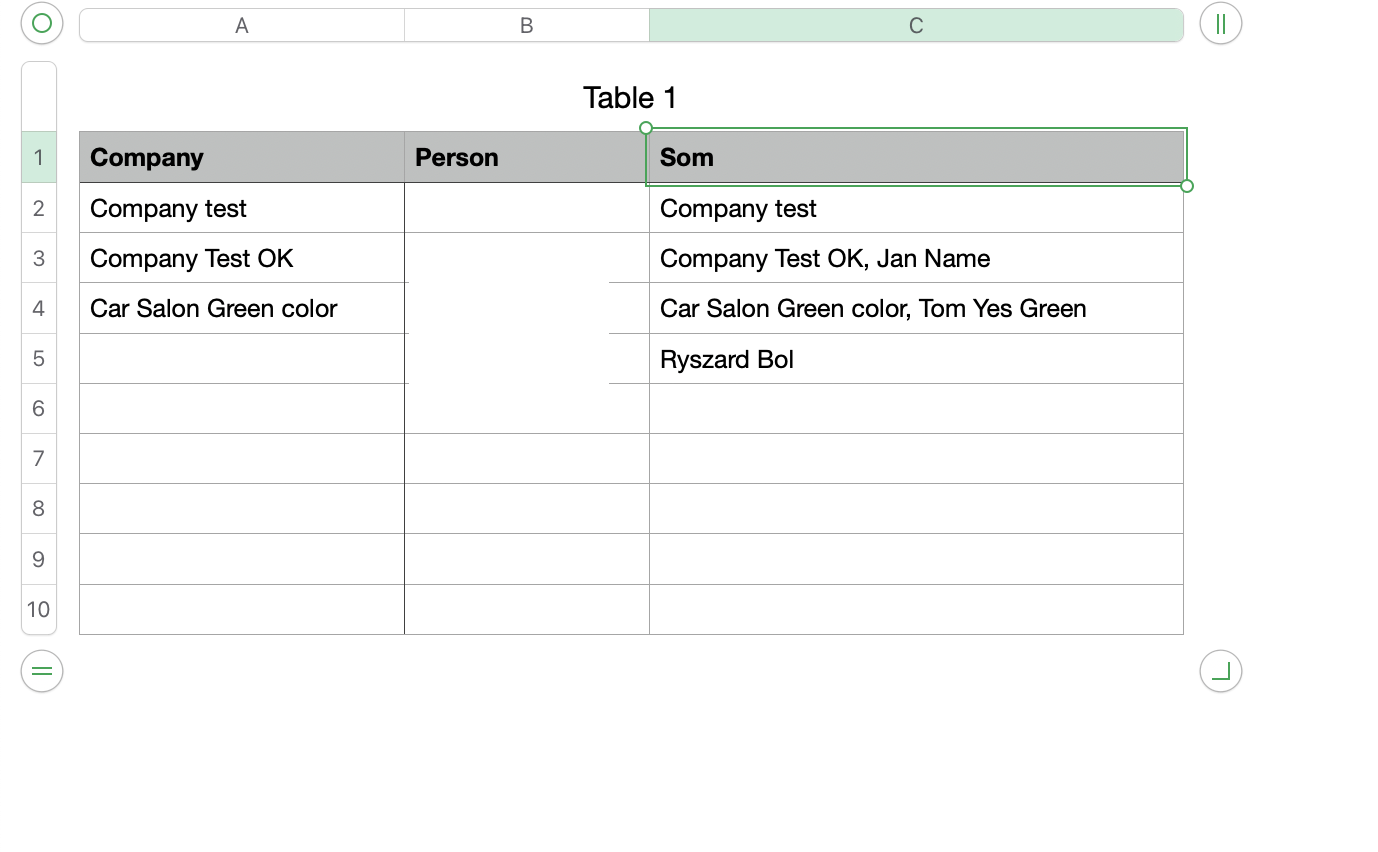Click the add-row handle at bottom-left
This screenshot has height=852, width=1378.
(41, 671)
